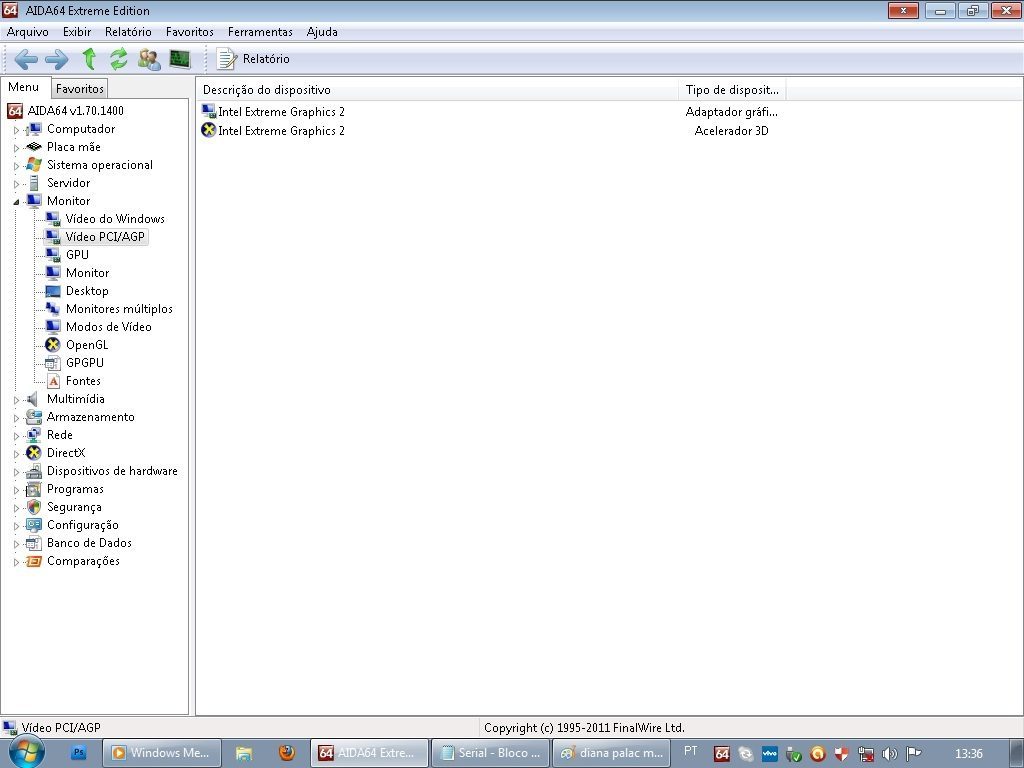Open the green monitor diagnostics toolbar icon

(x=180, y=59)
